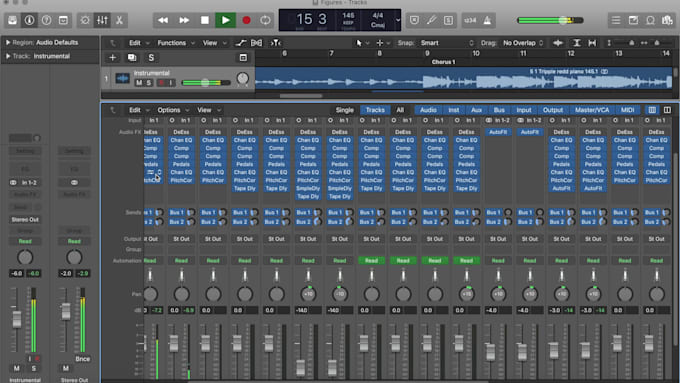
Task: Toggle the Inspector button in control bar
Action: (x=29, y=20)
